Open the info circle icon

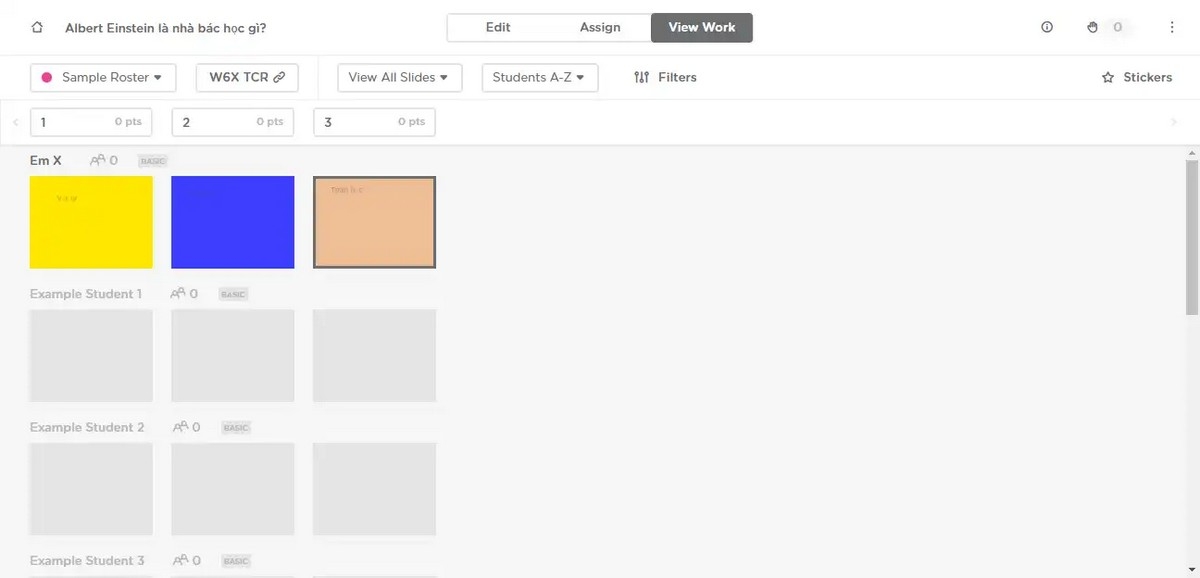tap(1047, 28)
